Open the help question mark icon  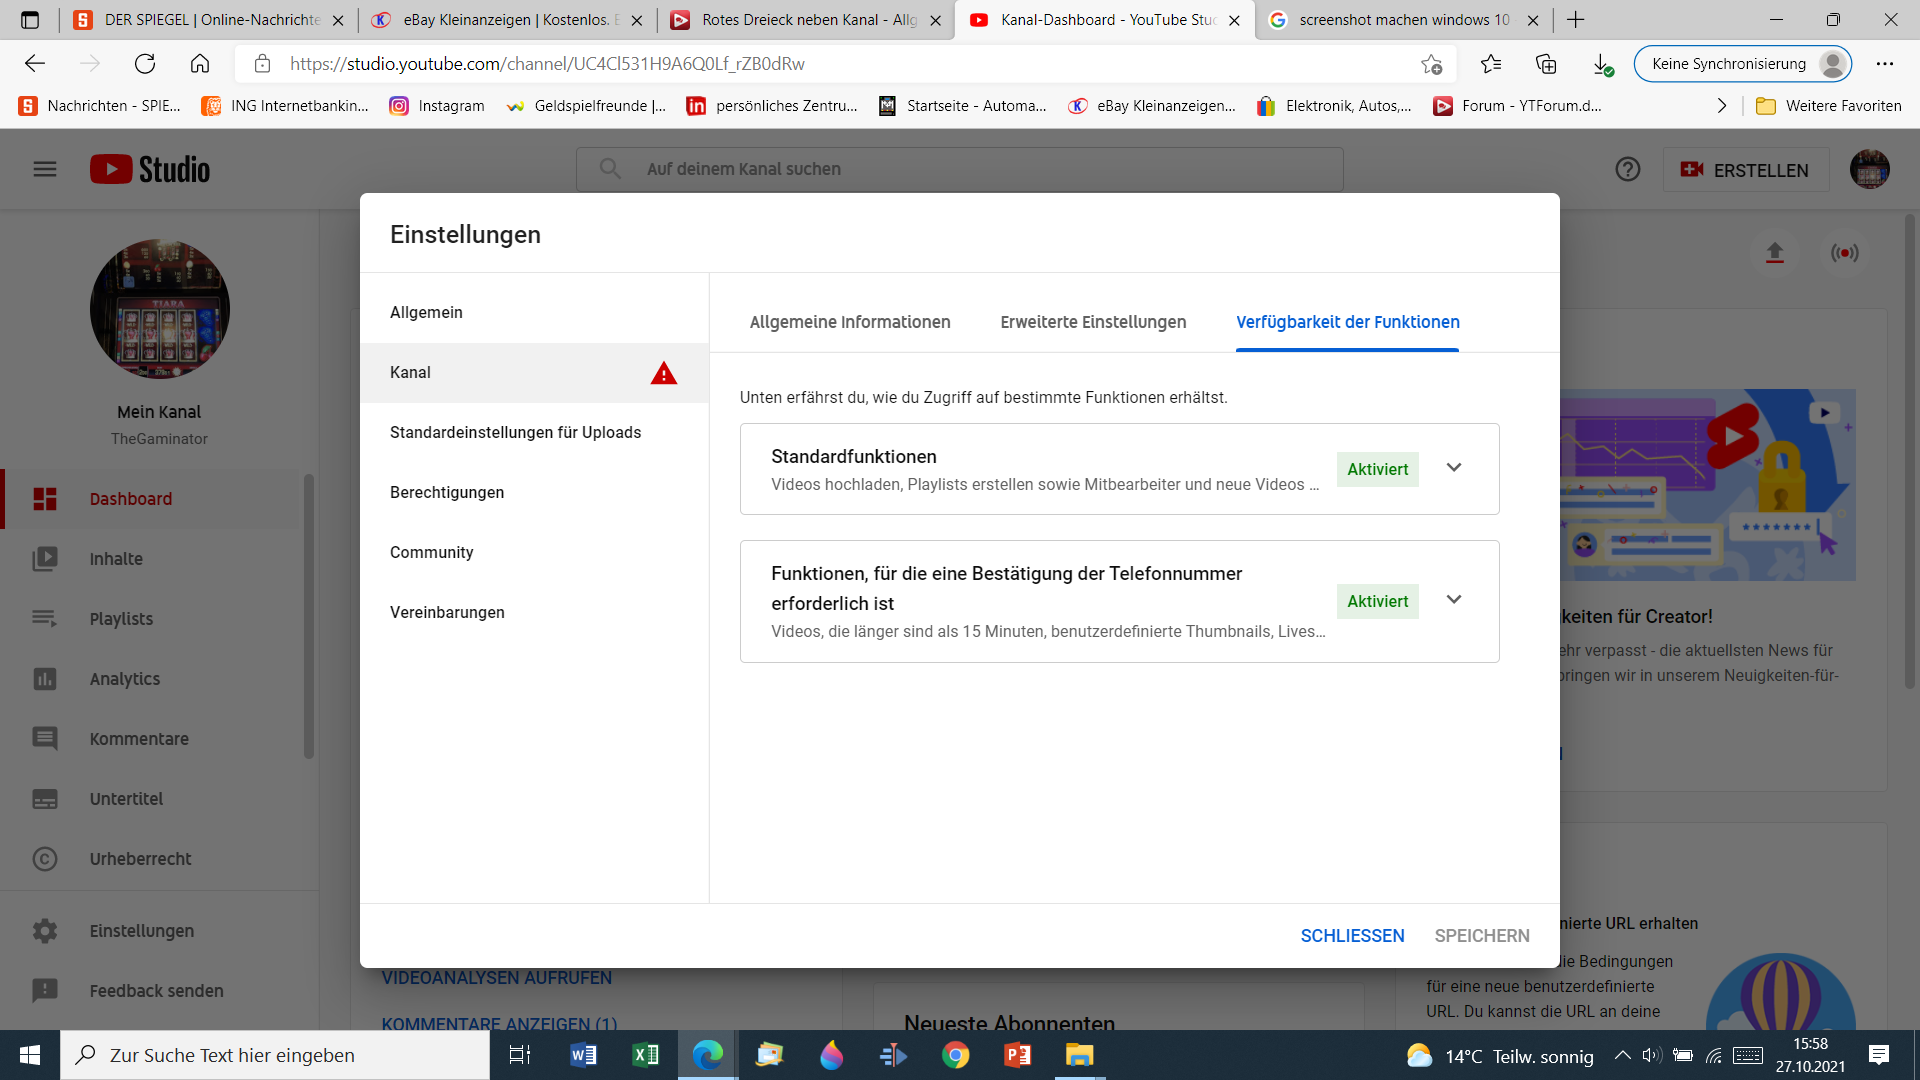[x=1627, y=169]
